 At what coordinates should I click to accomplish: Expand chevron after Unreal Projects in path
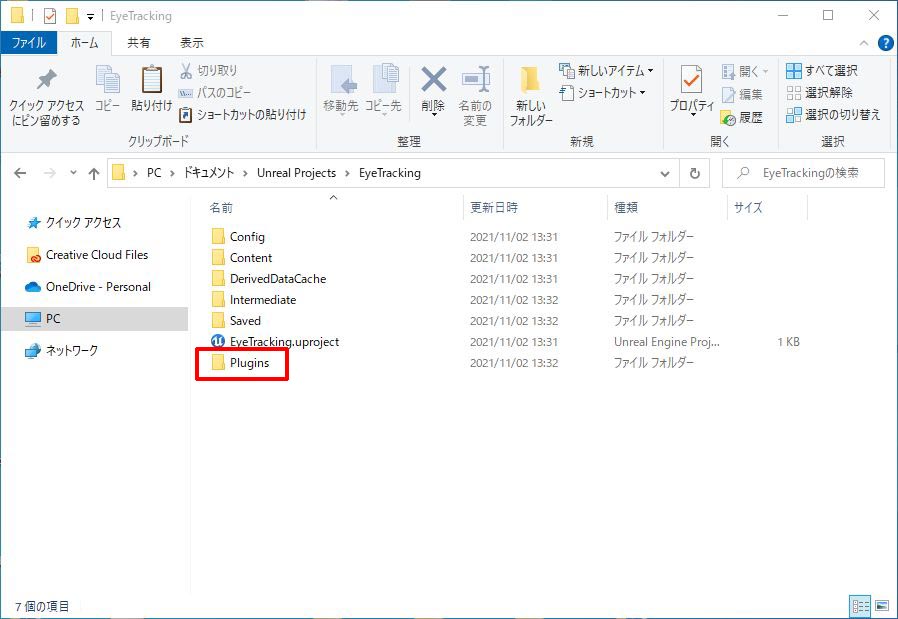[347, 173]
